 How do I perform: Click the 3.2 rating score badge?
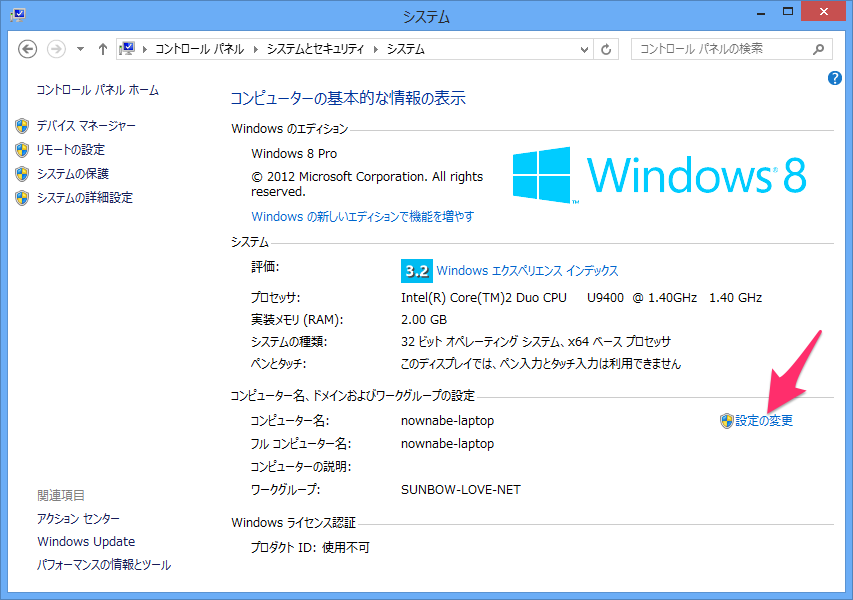click(x=417, y=271)
